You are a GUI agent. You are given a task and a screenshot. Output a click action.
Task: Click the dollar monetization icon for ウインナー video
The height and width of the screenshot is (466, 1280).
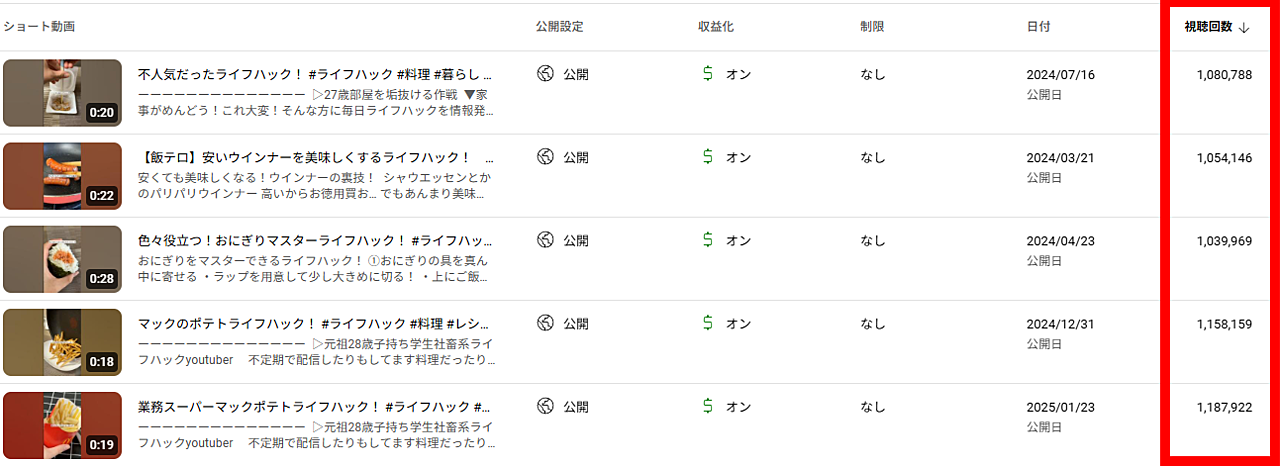708,157
